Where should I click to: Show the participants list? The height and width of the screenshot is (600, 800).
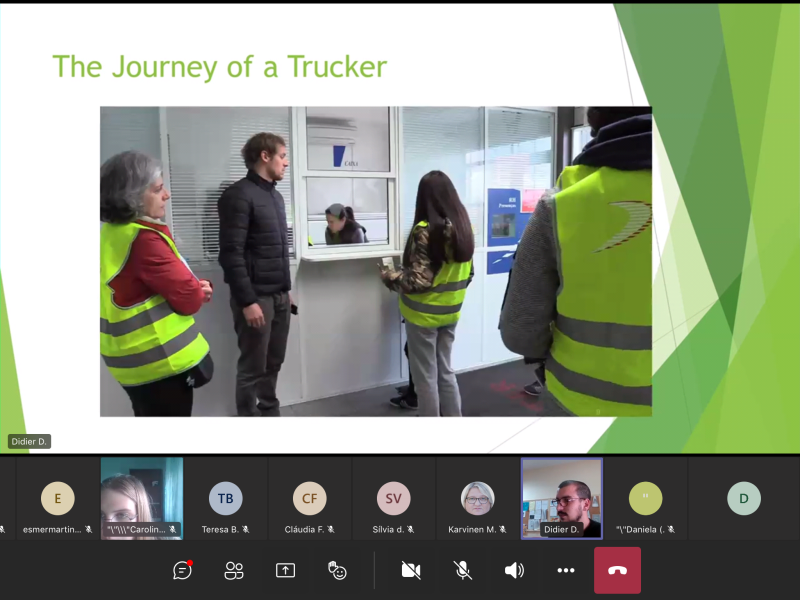coord(234,570)
